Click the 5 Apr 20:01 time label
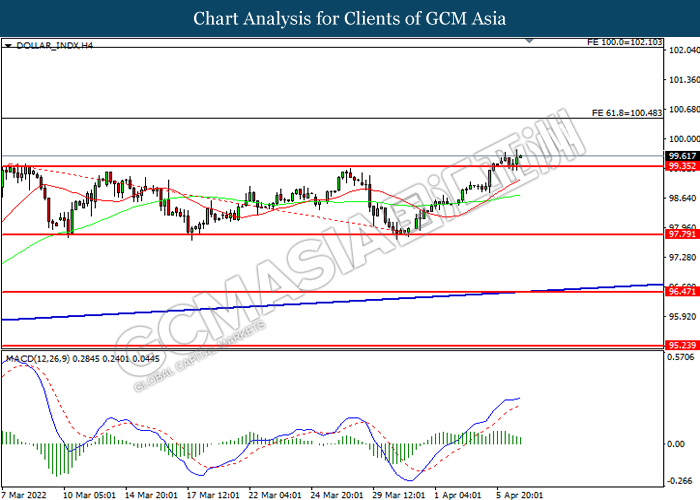Image resolution: width=700 pixels, height=500 pixels. point(520,495)
